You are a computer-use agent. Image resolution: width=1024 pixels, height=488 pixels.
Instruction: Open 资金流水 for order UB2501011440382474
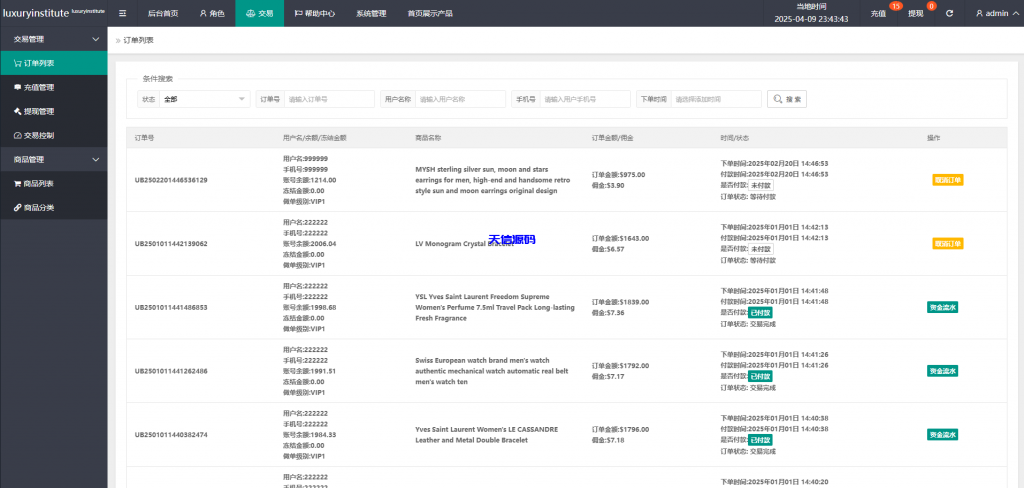point(942,434)
